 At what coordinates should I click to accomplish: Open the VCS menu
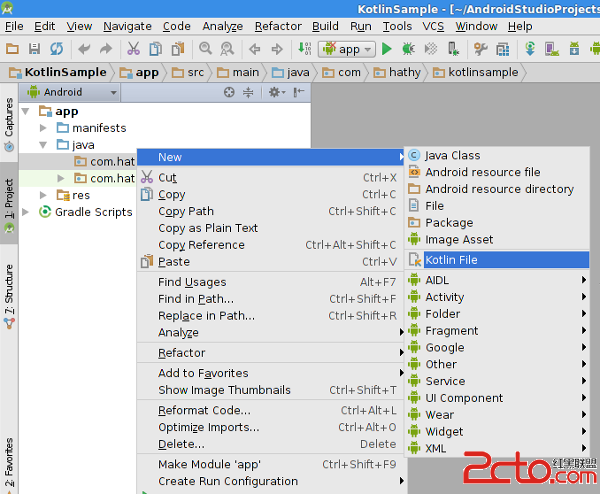[433, 26]
